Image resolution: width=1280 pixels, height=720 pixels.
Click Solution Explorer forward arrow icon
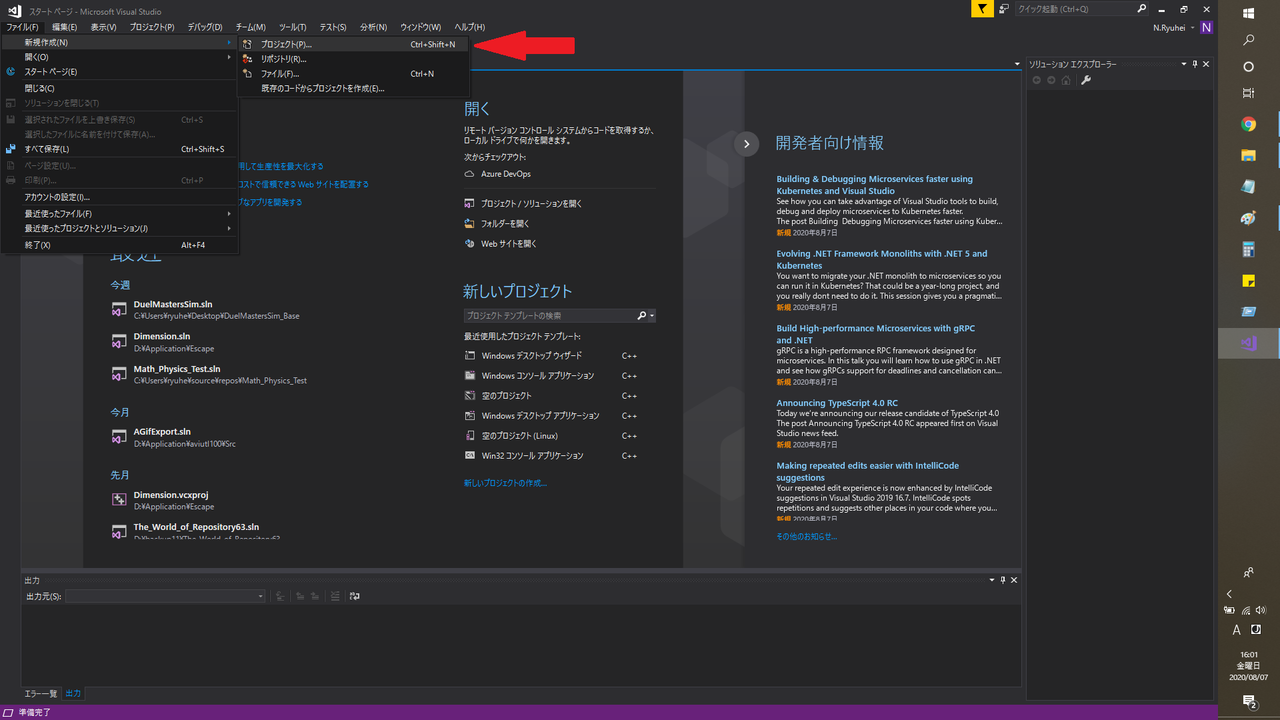(x=1051, y=80)
